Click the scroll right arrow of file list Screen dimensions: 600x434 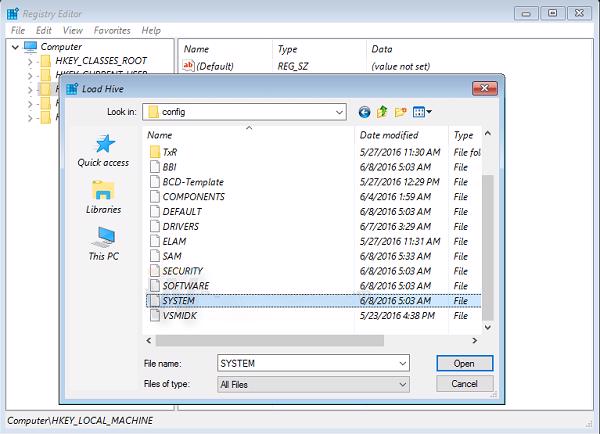[x=474, y=340]
